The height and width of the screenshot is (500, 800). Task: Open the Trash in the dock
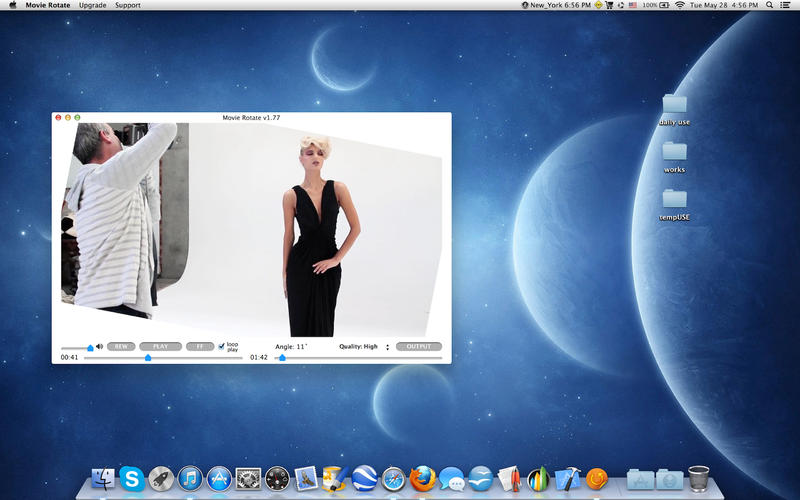click(698, 479)
